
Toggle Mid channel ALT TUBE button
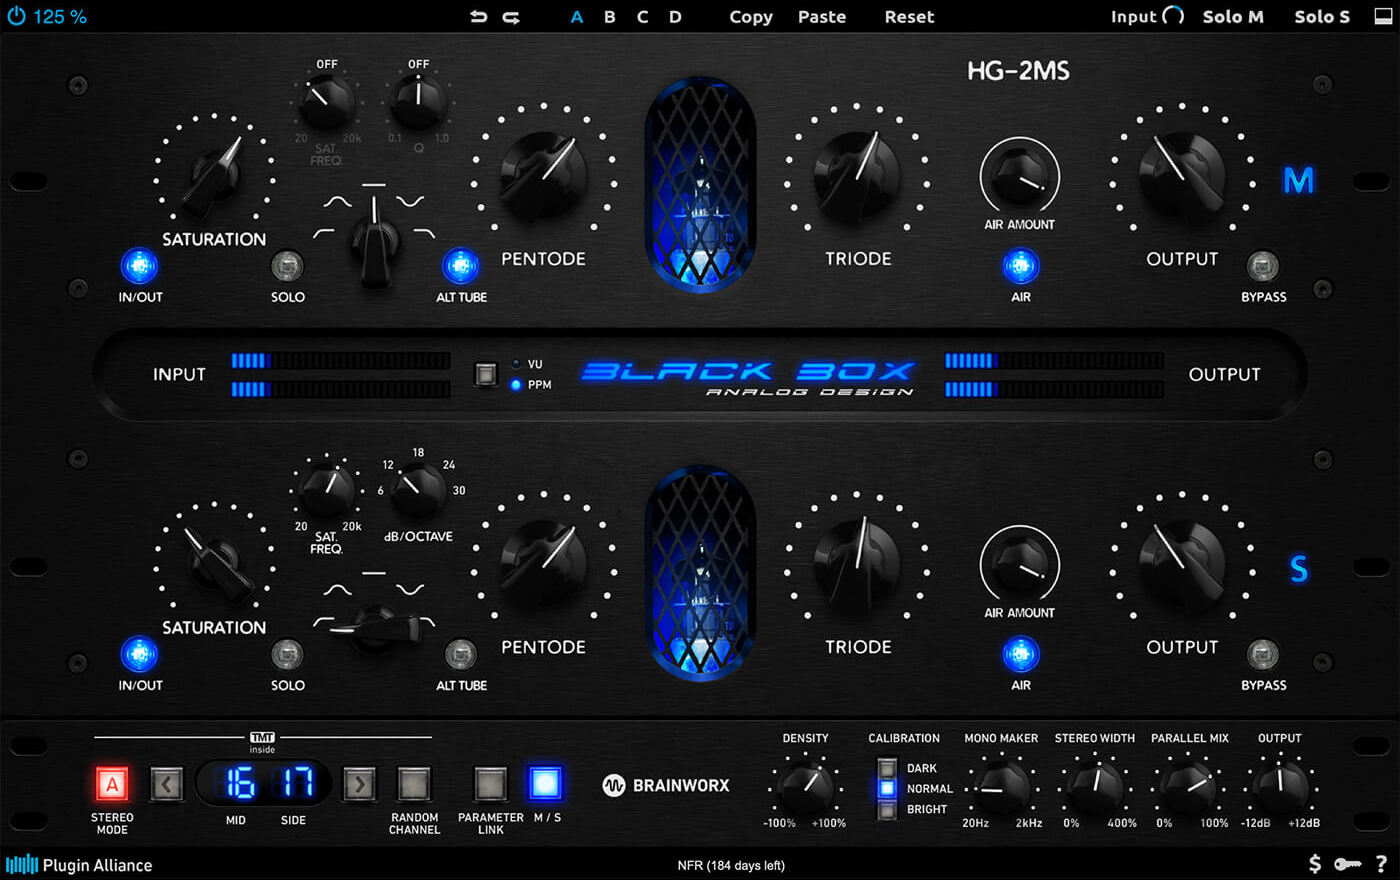pyautogui.click(x=460, y=266)
